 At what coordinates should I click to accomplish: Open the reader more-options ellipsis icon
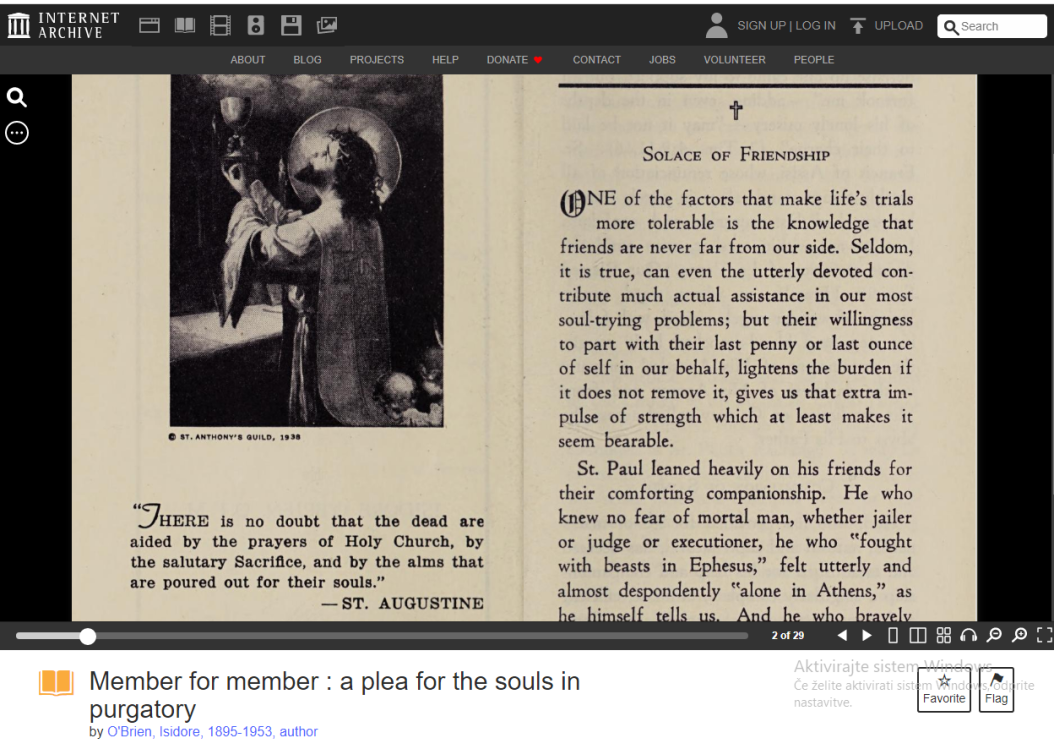pos(17,133)
